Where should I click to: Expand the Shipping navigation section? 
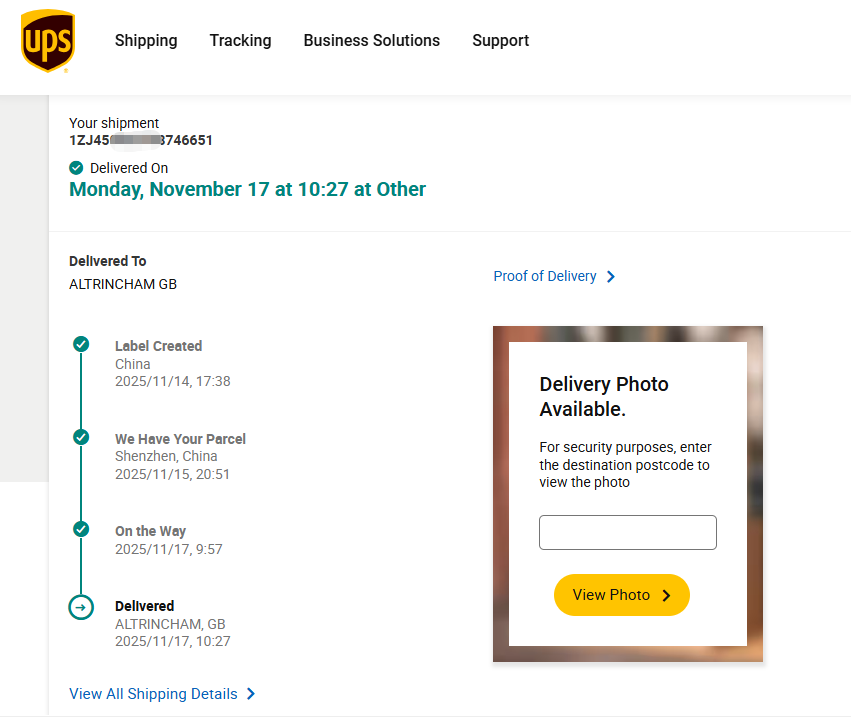[x=145, y=41]
